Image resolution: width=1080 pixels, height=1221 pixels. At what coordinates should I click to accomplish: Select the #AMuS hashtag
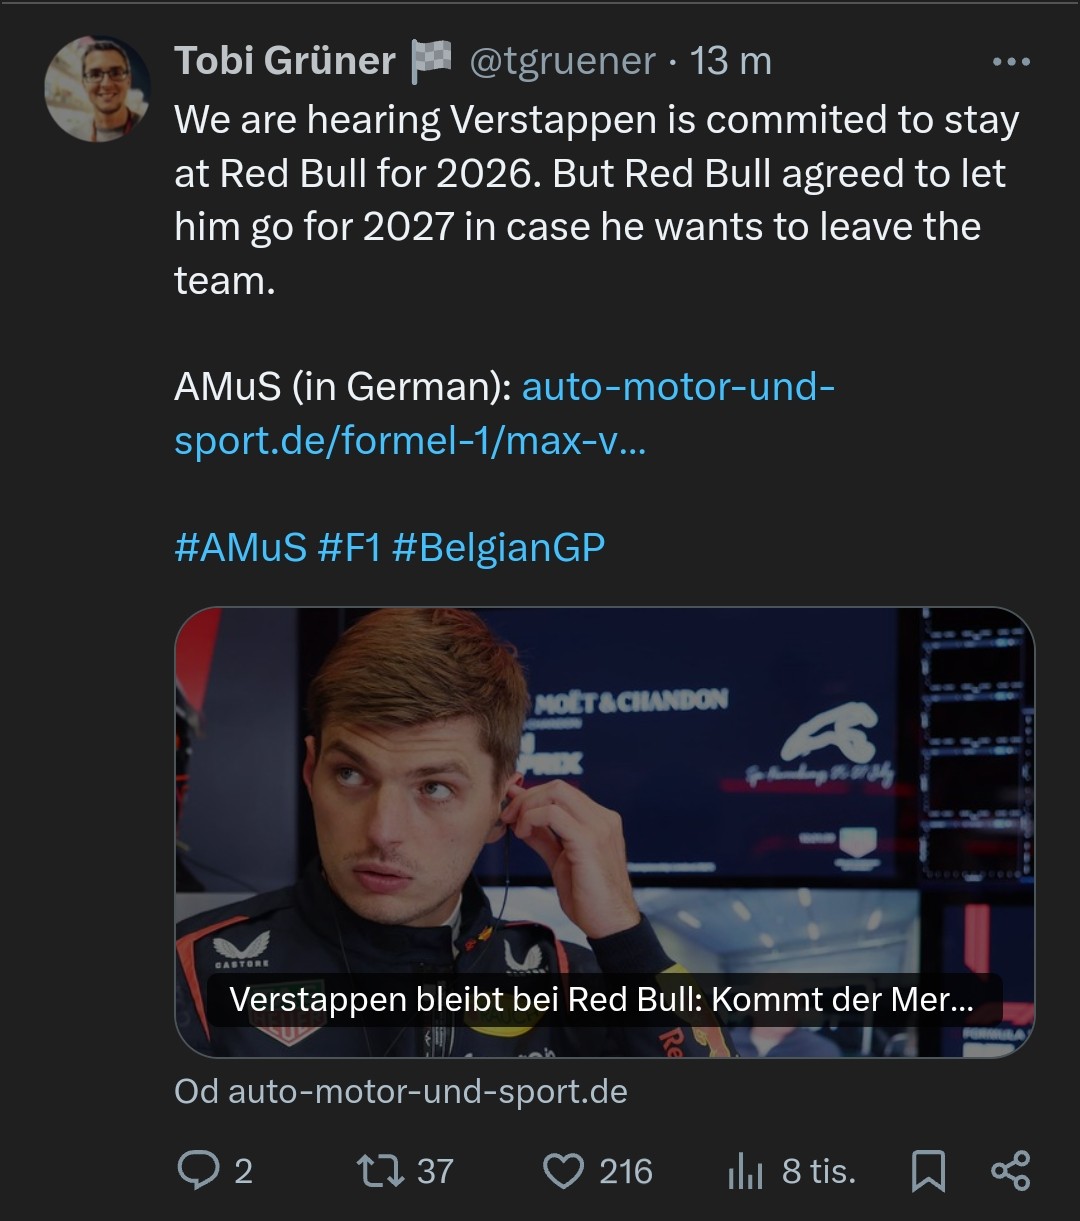[240, 549]
